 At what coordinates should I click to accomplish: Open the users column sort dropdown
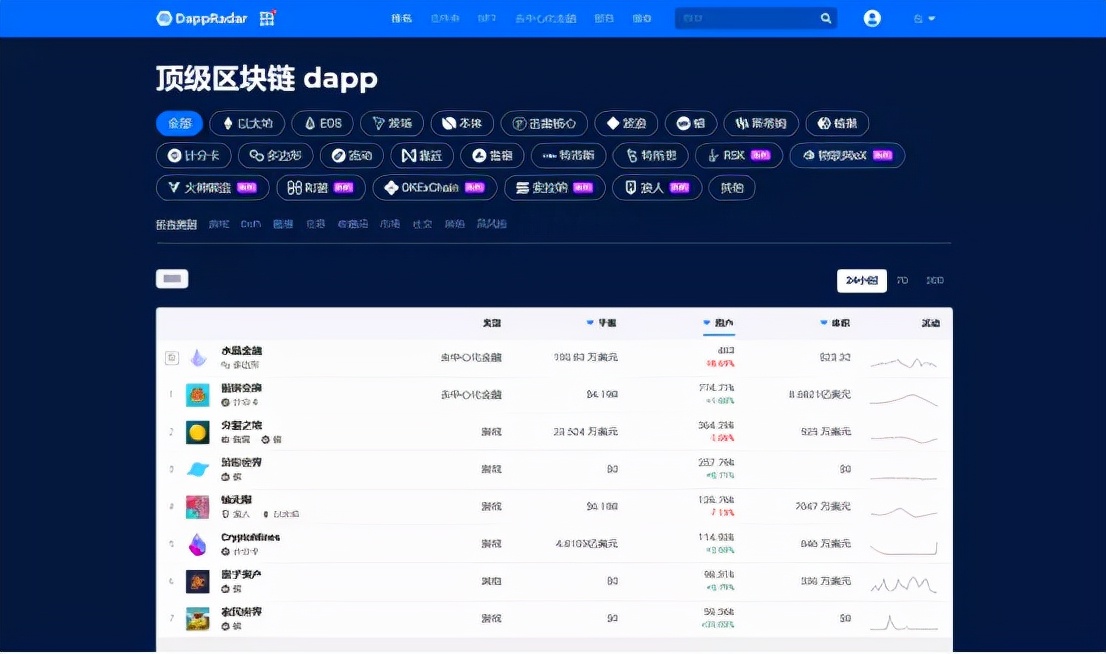pos(705,322)
